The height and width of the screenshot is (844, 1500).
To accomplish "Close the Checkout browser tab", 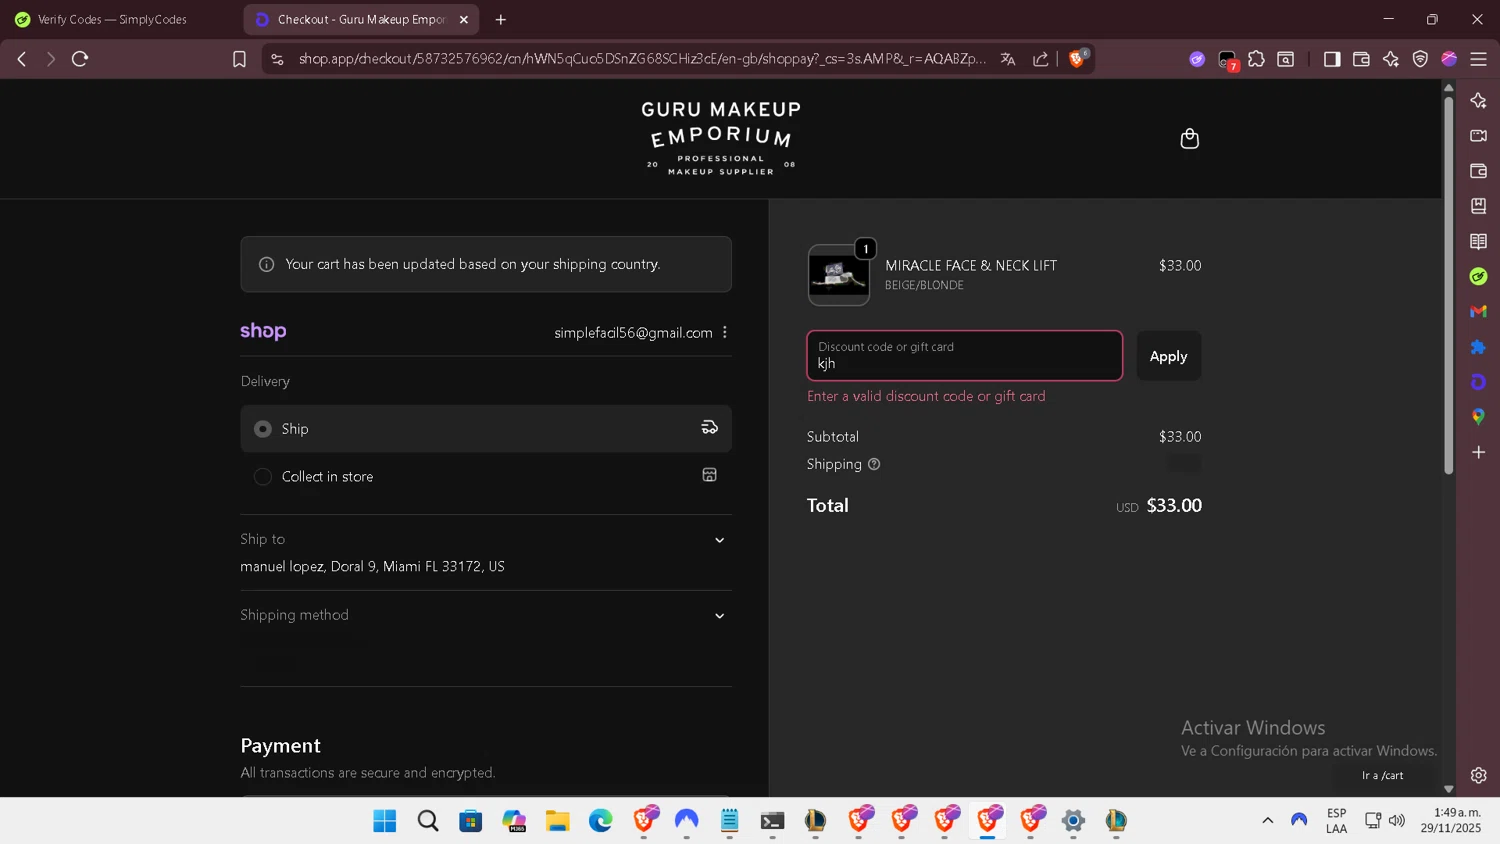I will click(464, 19).
